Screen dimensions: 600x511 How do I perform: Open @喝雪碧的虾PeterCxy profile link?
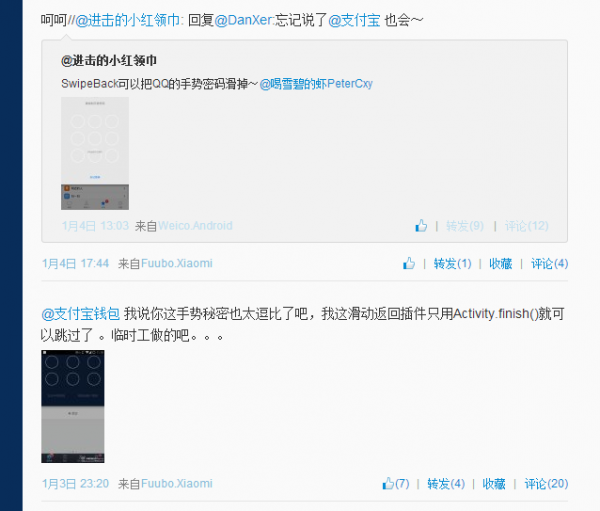point(316,83)
